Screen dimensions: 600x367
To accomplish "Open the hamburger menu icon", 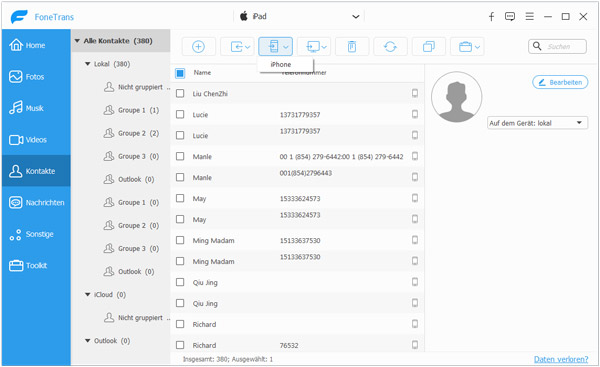I will point(530,16).
